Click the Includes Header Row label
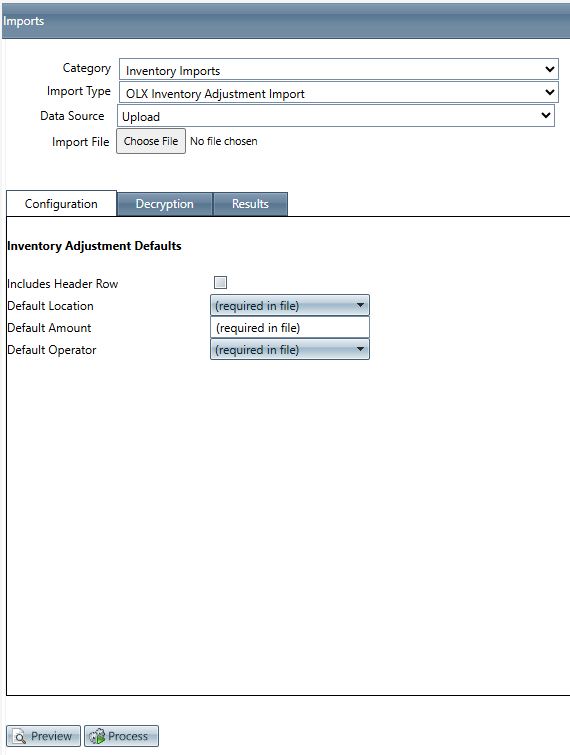 pos(63,284)
